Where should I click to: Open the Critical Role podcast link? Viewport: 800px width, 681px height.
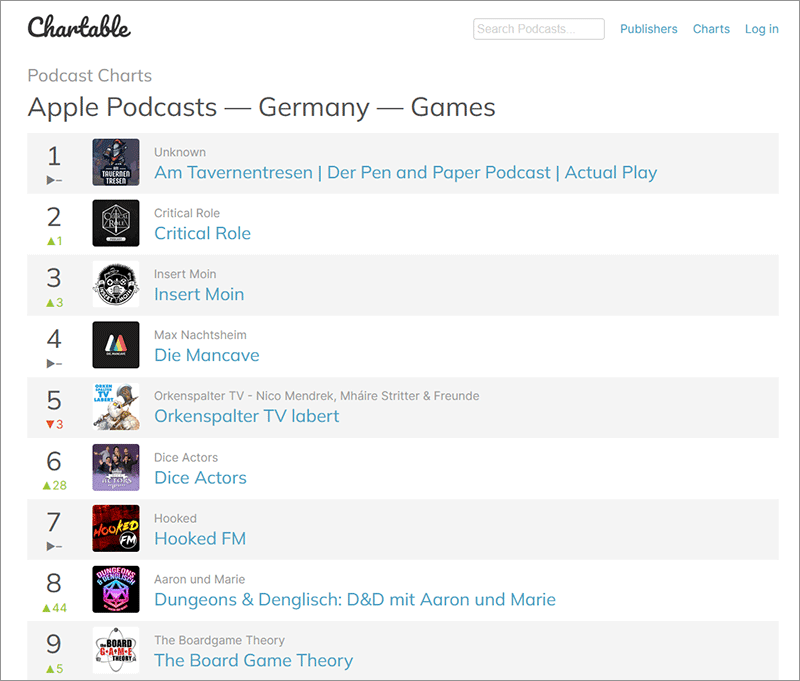(x=202, y=233)
